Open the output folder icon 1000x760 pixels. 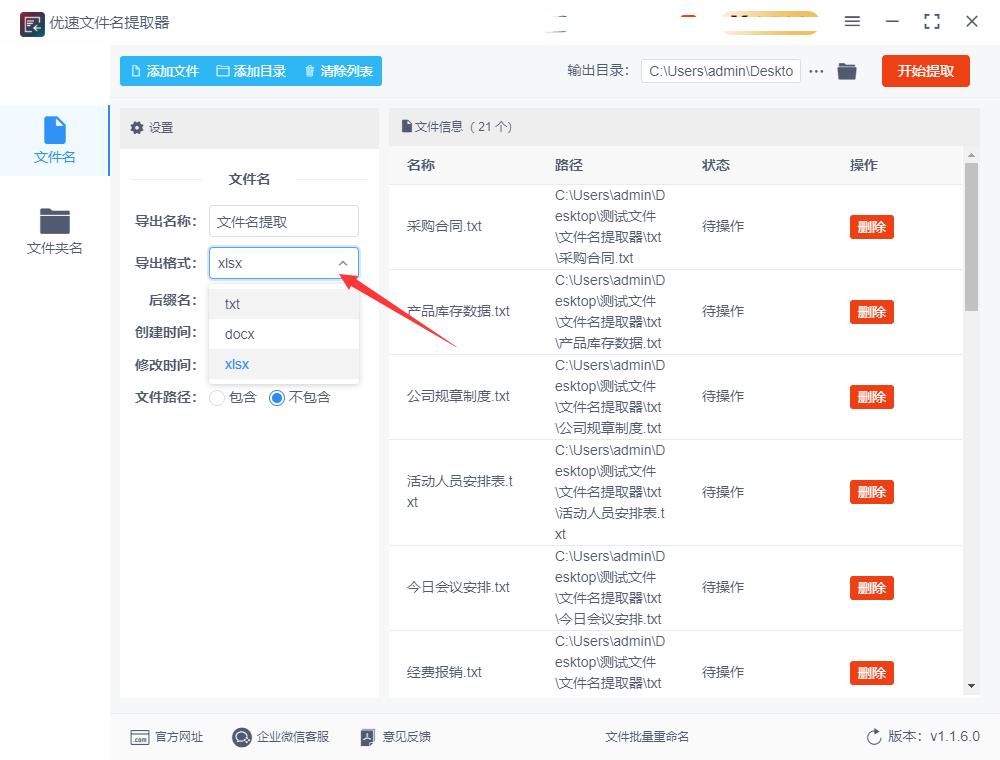click(847, 71)
